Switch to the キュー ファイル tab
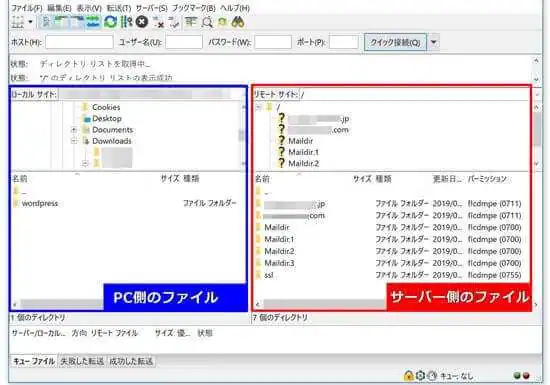The width and height of the screenshot is (550, 385). 34,361
